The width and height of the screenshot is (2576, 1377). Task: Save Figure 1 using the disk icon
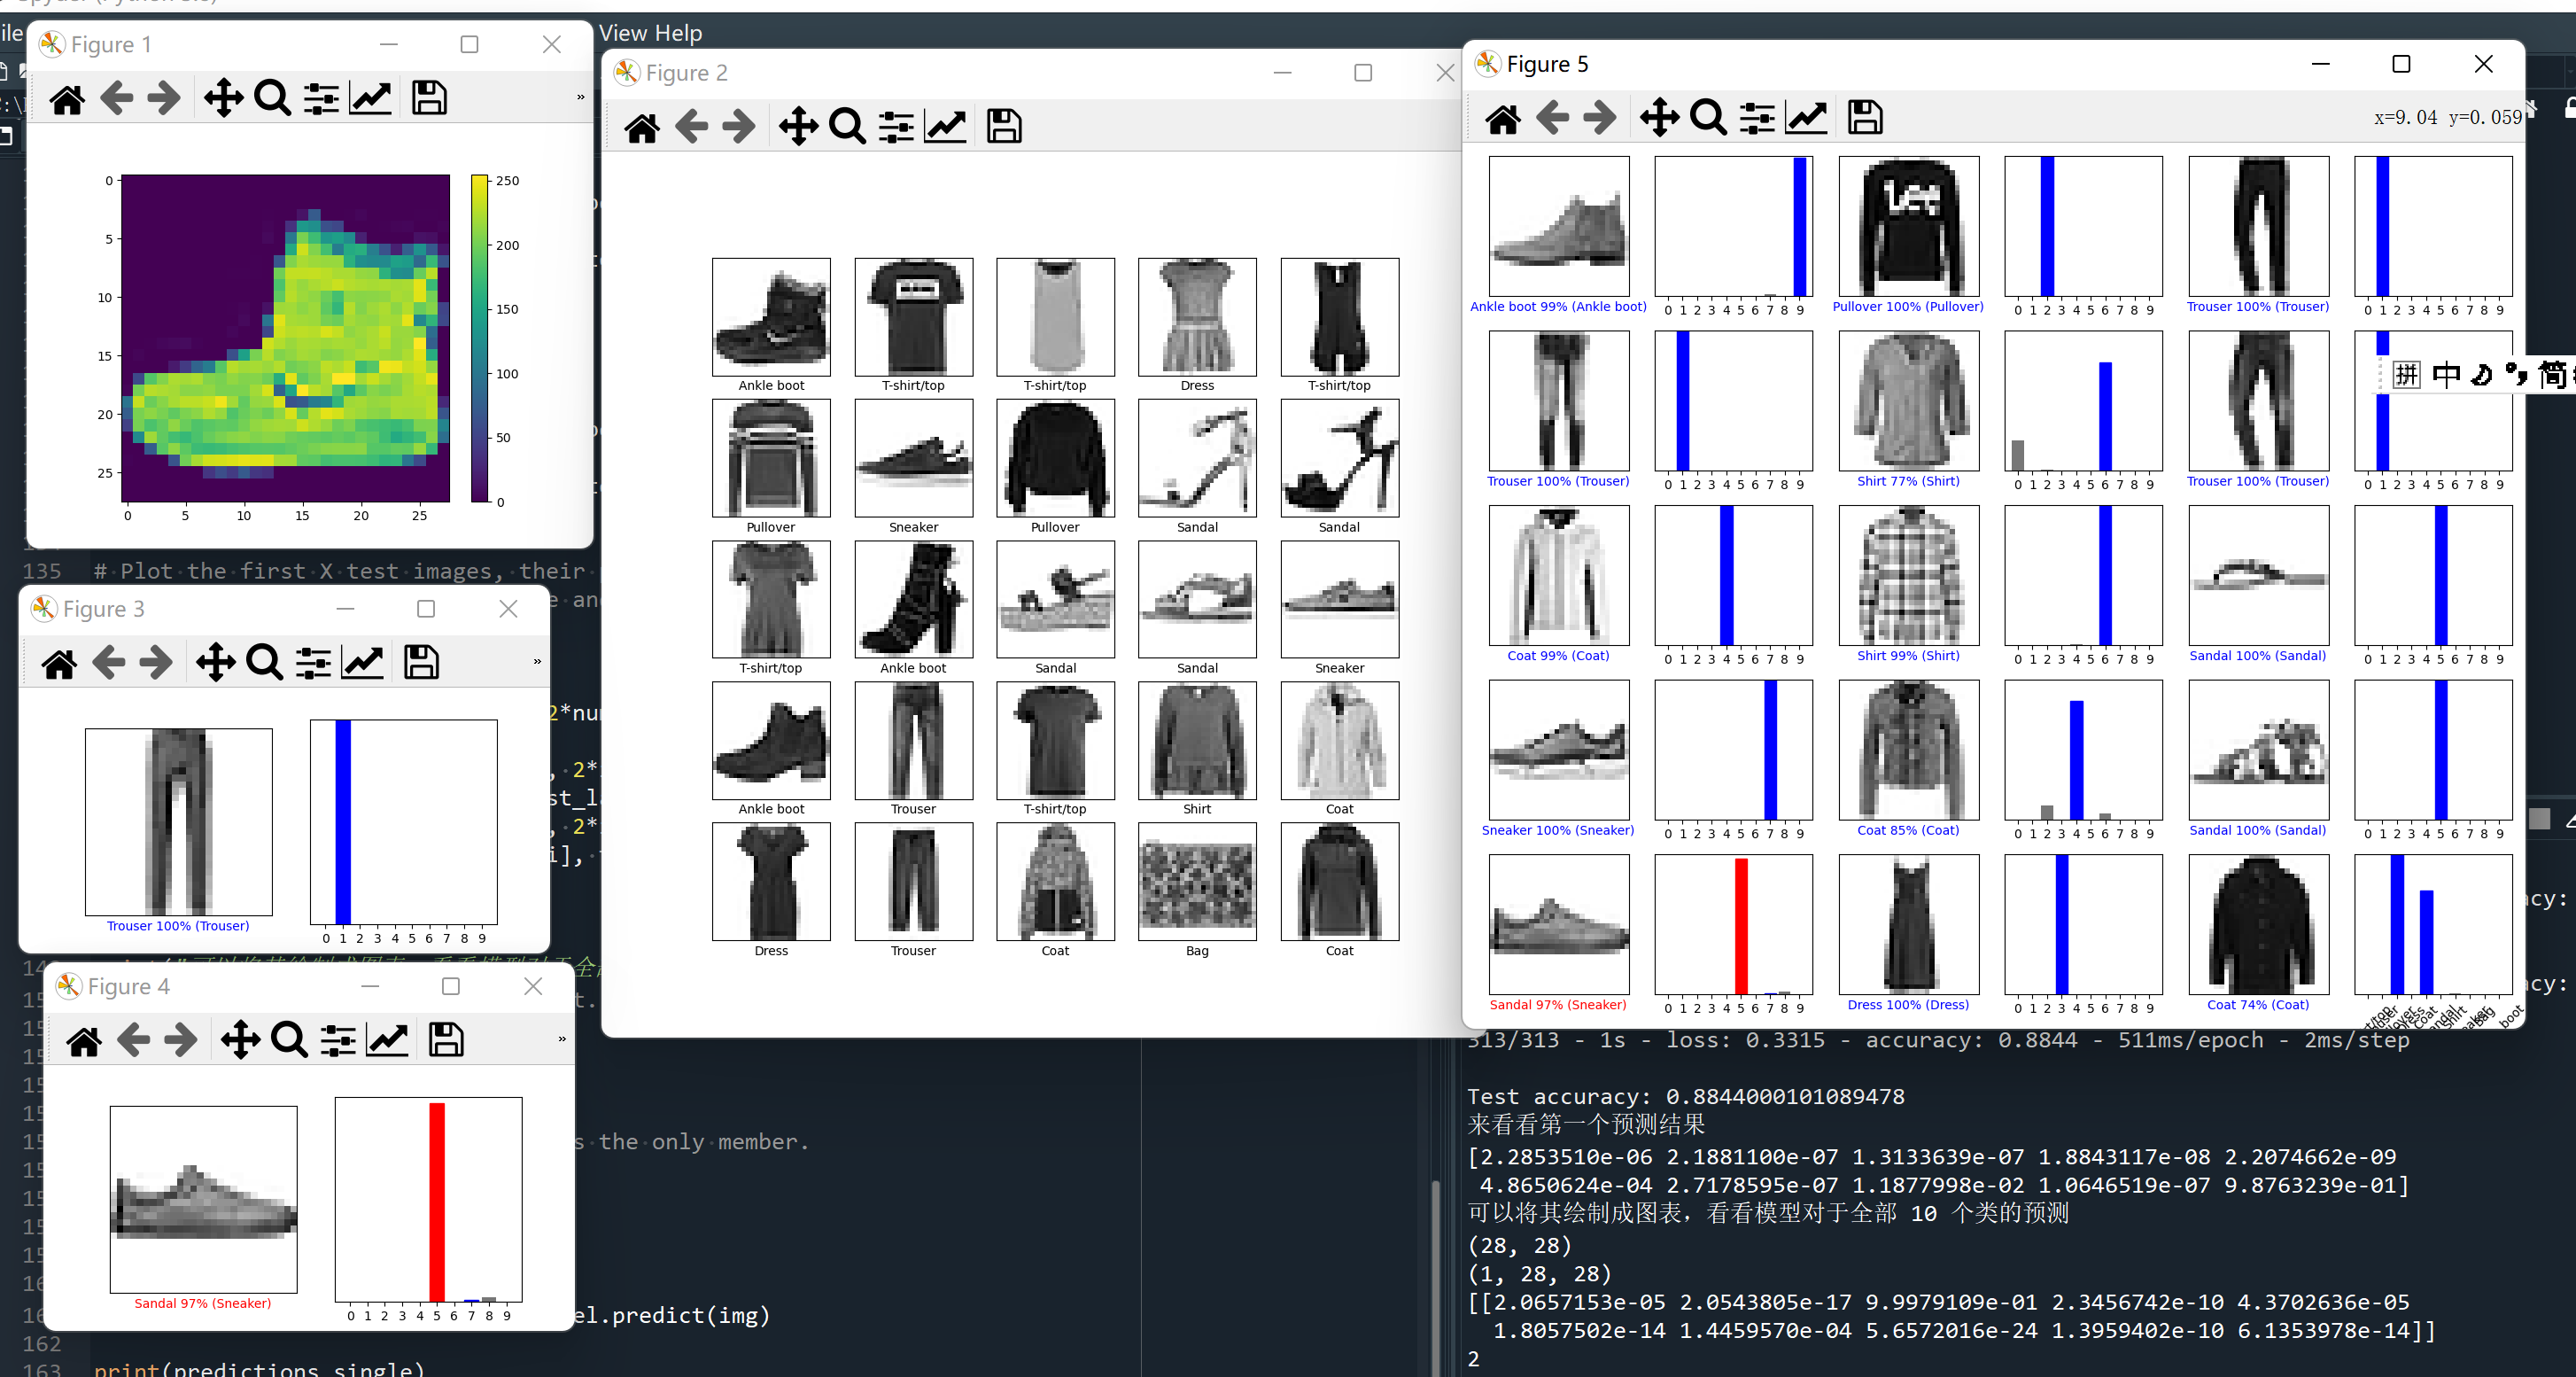tap(429, 99)
